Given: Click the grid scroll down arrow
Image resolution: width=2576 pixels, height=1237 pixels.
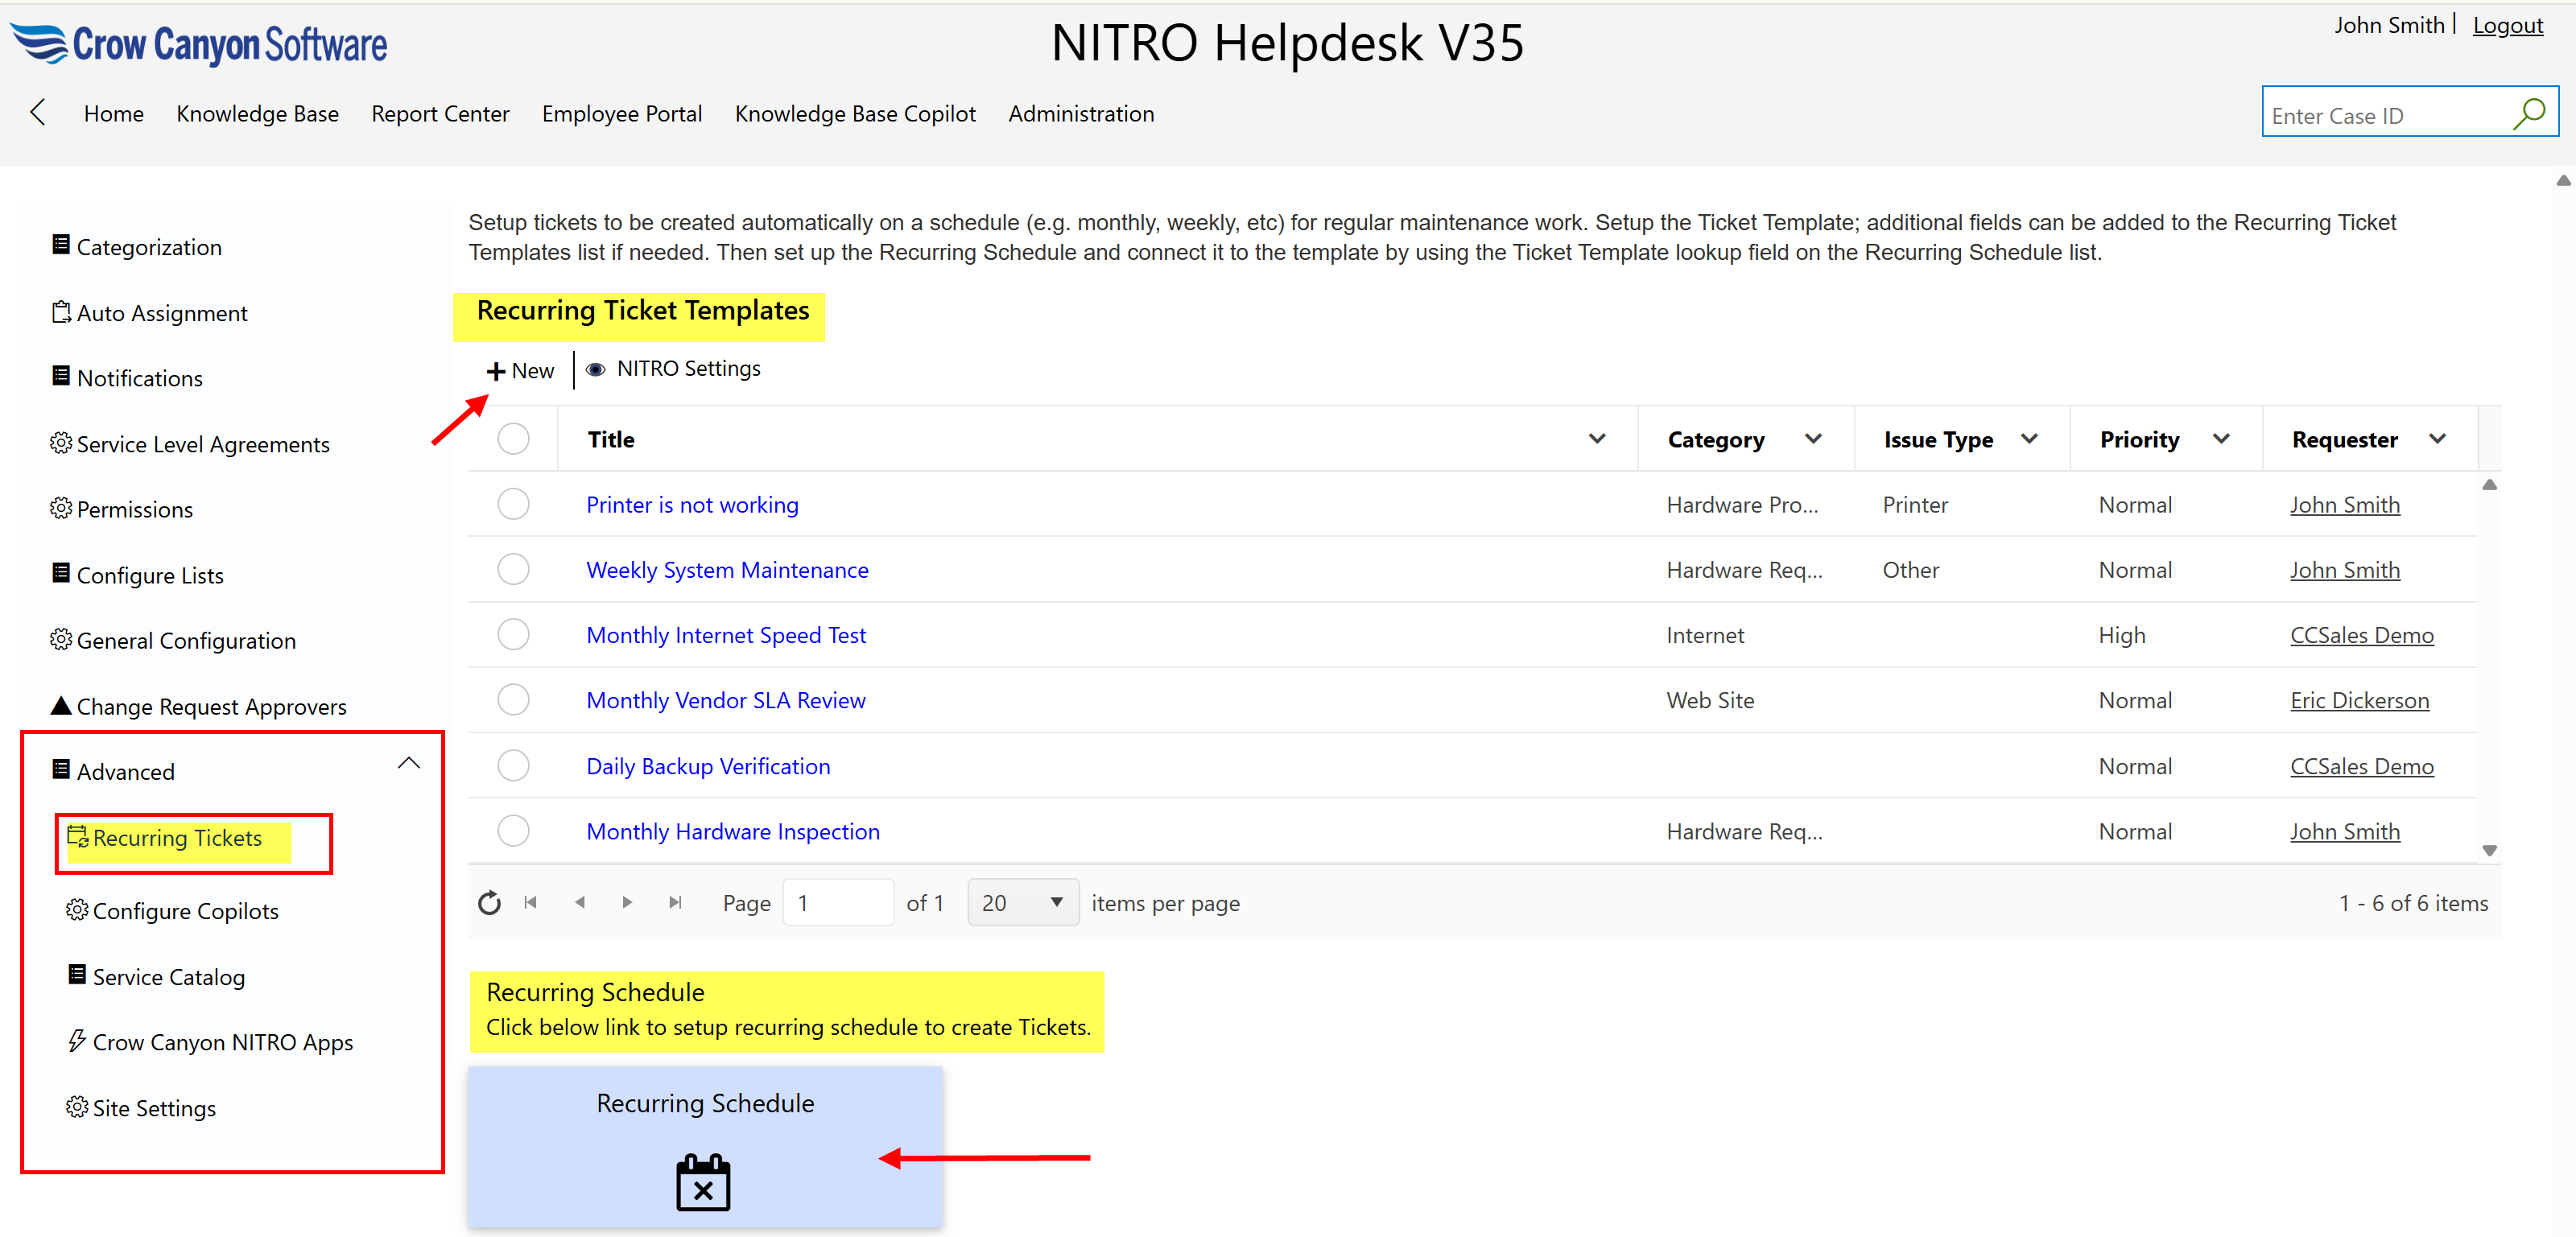Looking at the screenshot, I should click(2489, 851).
